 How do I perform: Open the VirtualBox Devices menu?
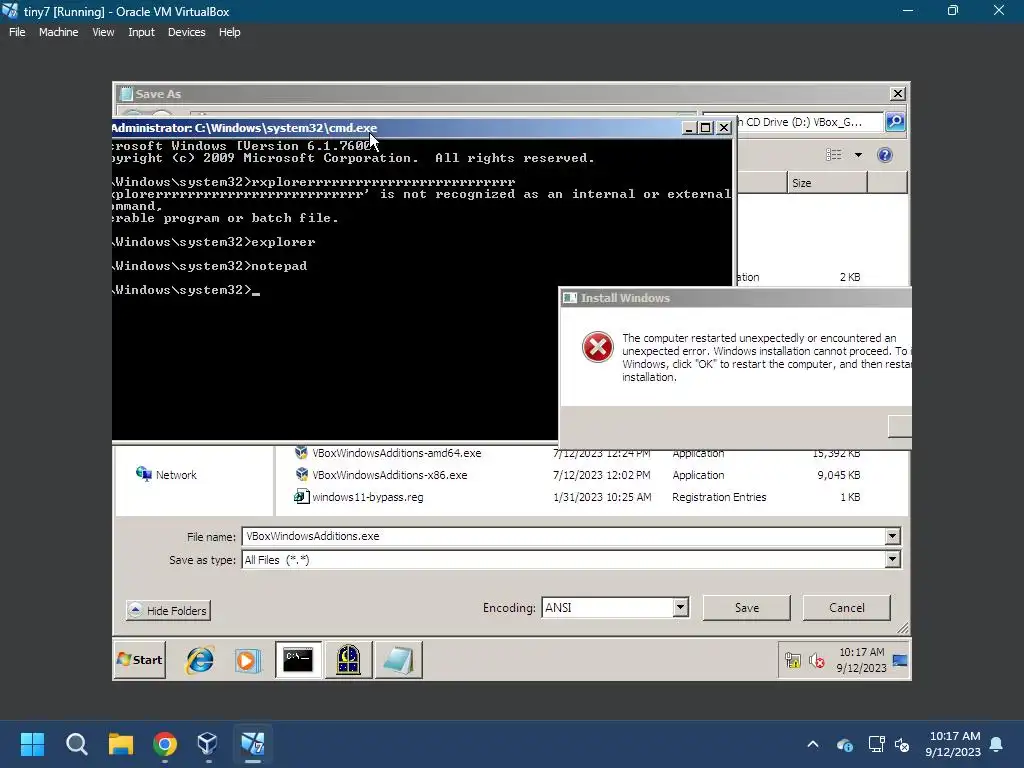[186, 32]
